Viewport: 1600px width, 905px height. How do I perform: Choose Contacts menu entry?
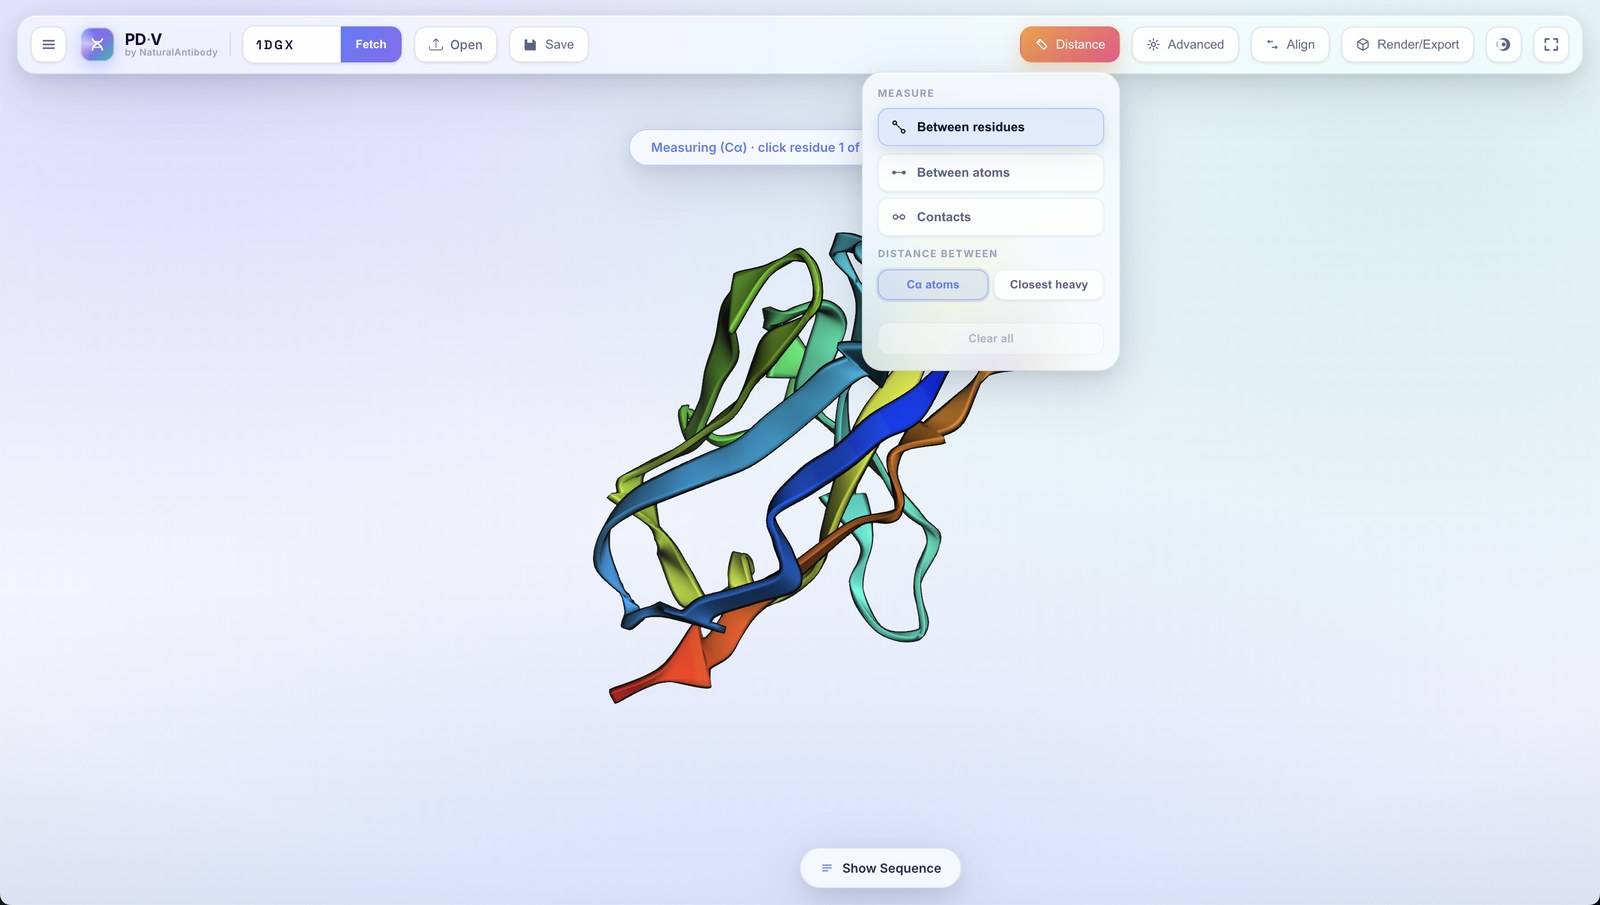(x=991, y=217)
